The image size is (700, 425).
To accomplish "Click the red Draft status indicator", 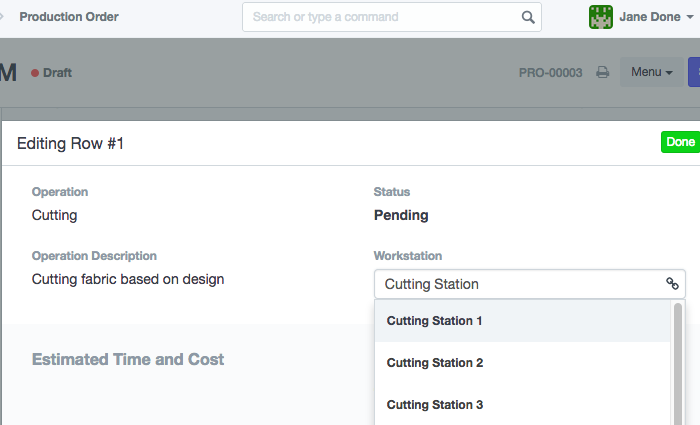I will [36, 73].
